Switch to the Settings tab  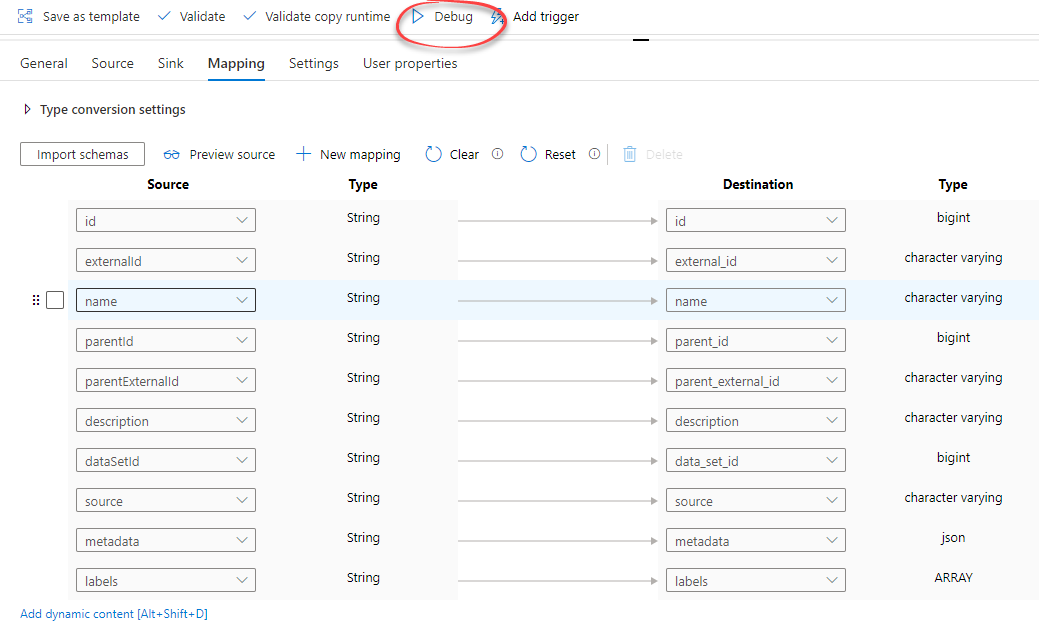313,64
